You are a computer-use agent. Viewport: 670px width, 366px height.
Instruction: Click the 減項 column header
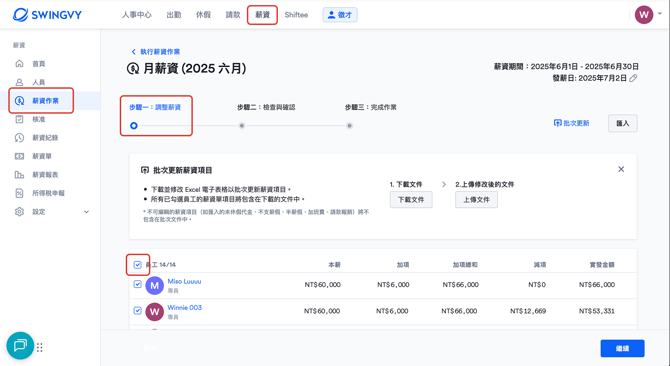pos(540,265)
